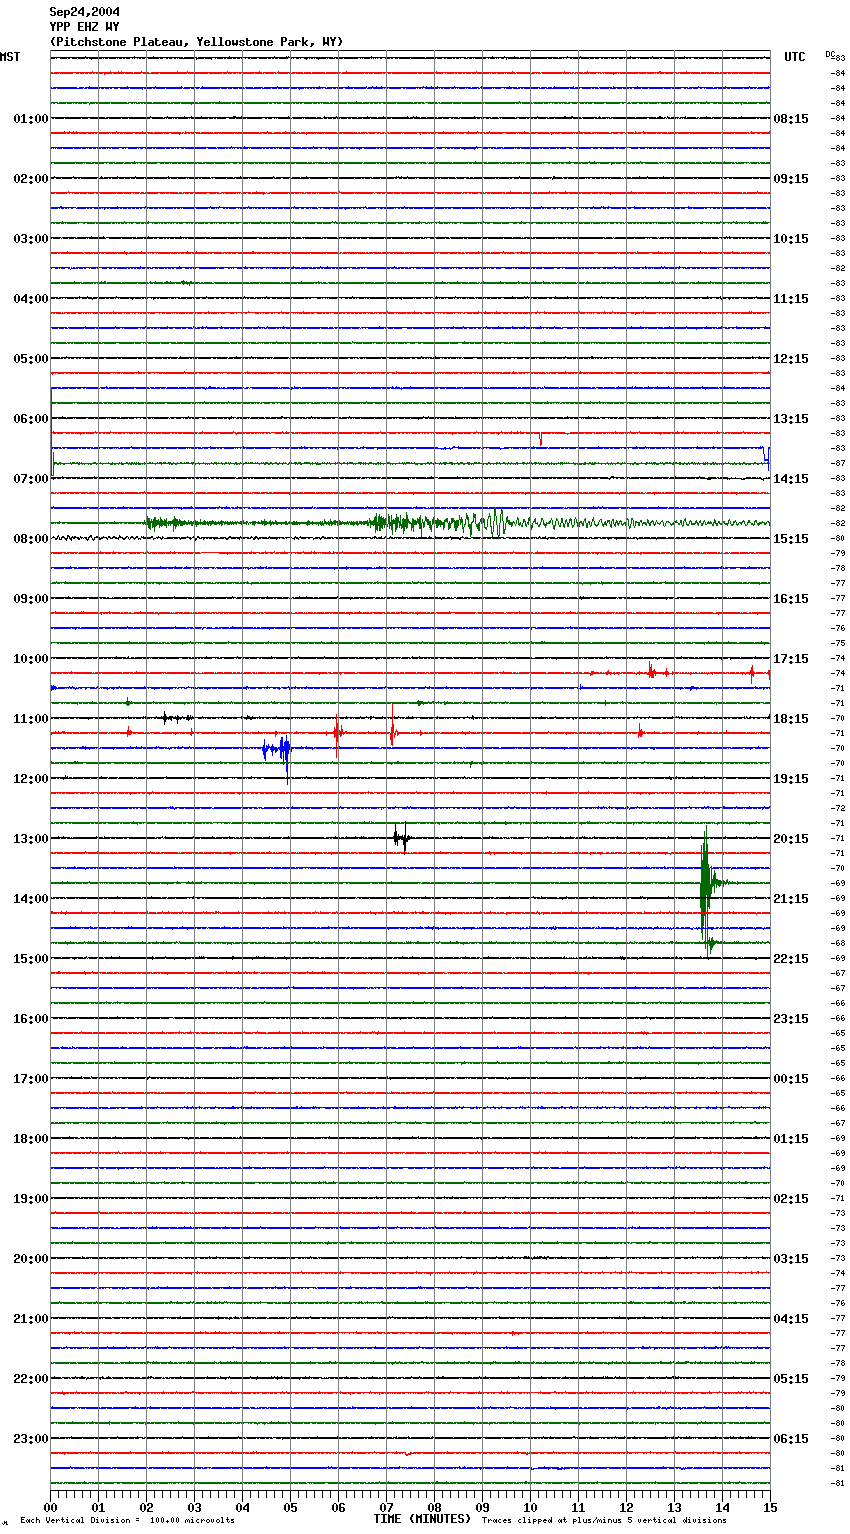Click the 03:15 UTC time label

(x=791, y=1259)
